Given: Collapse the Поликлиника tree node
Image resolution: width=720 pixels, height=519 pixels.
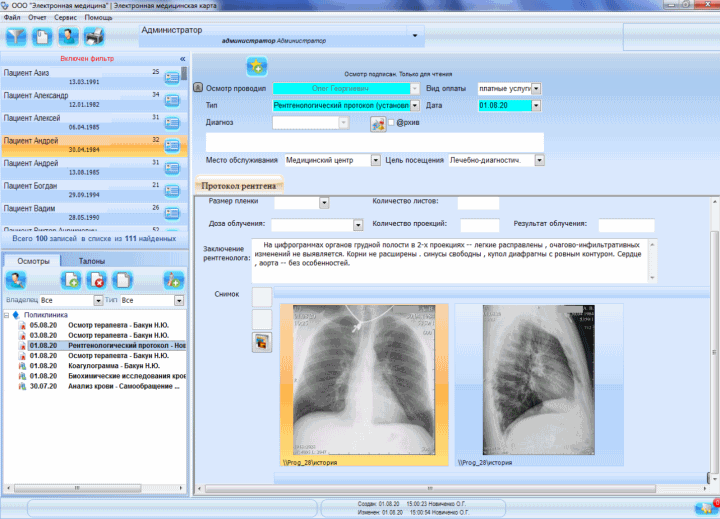Looking at the screenshot, I should point(6,315).
